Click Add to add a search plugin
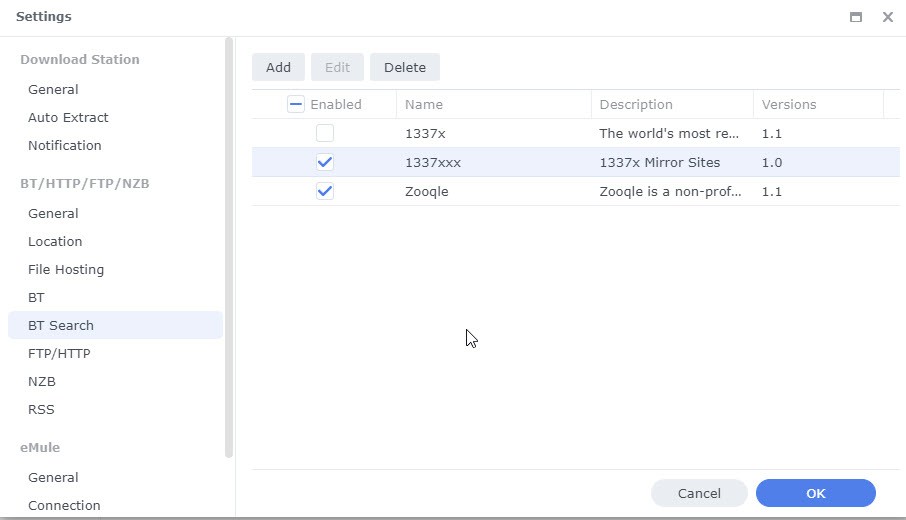Viewport: 906px width, 520px height. [278, 67]
